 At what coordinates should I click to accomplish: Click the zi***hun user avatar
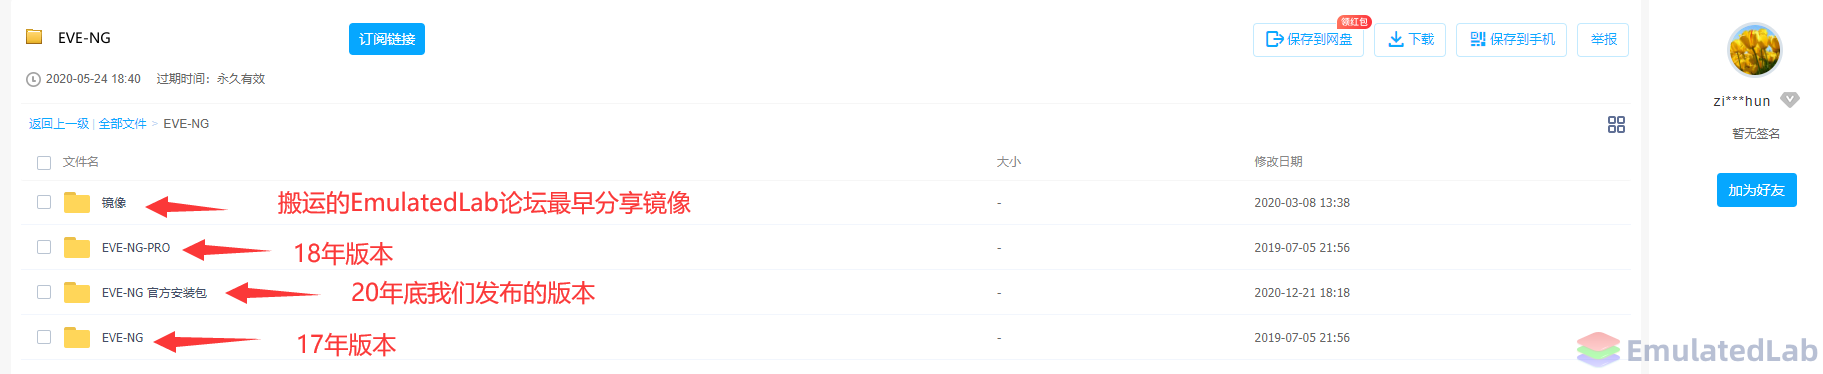click(1755, 50)
